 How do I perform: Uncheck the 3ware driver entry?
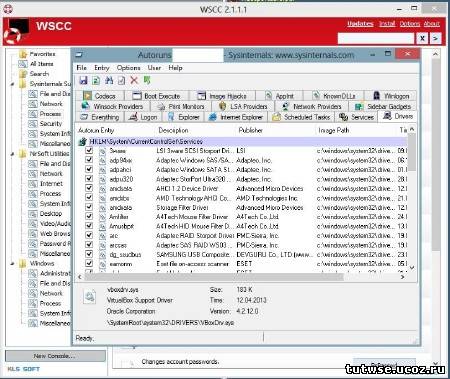click(x=89, y=150)
